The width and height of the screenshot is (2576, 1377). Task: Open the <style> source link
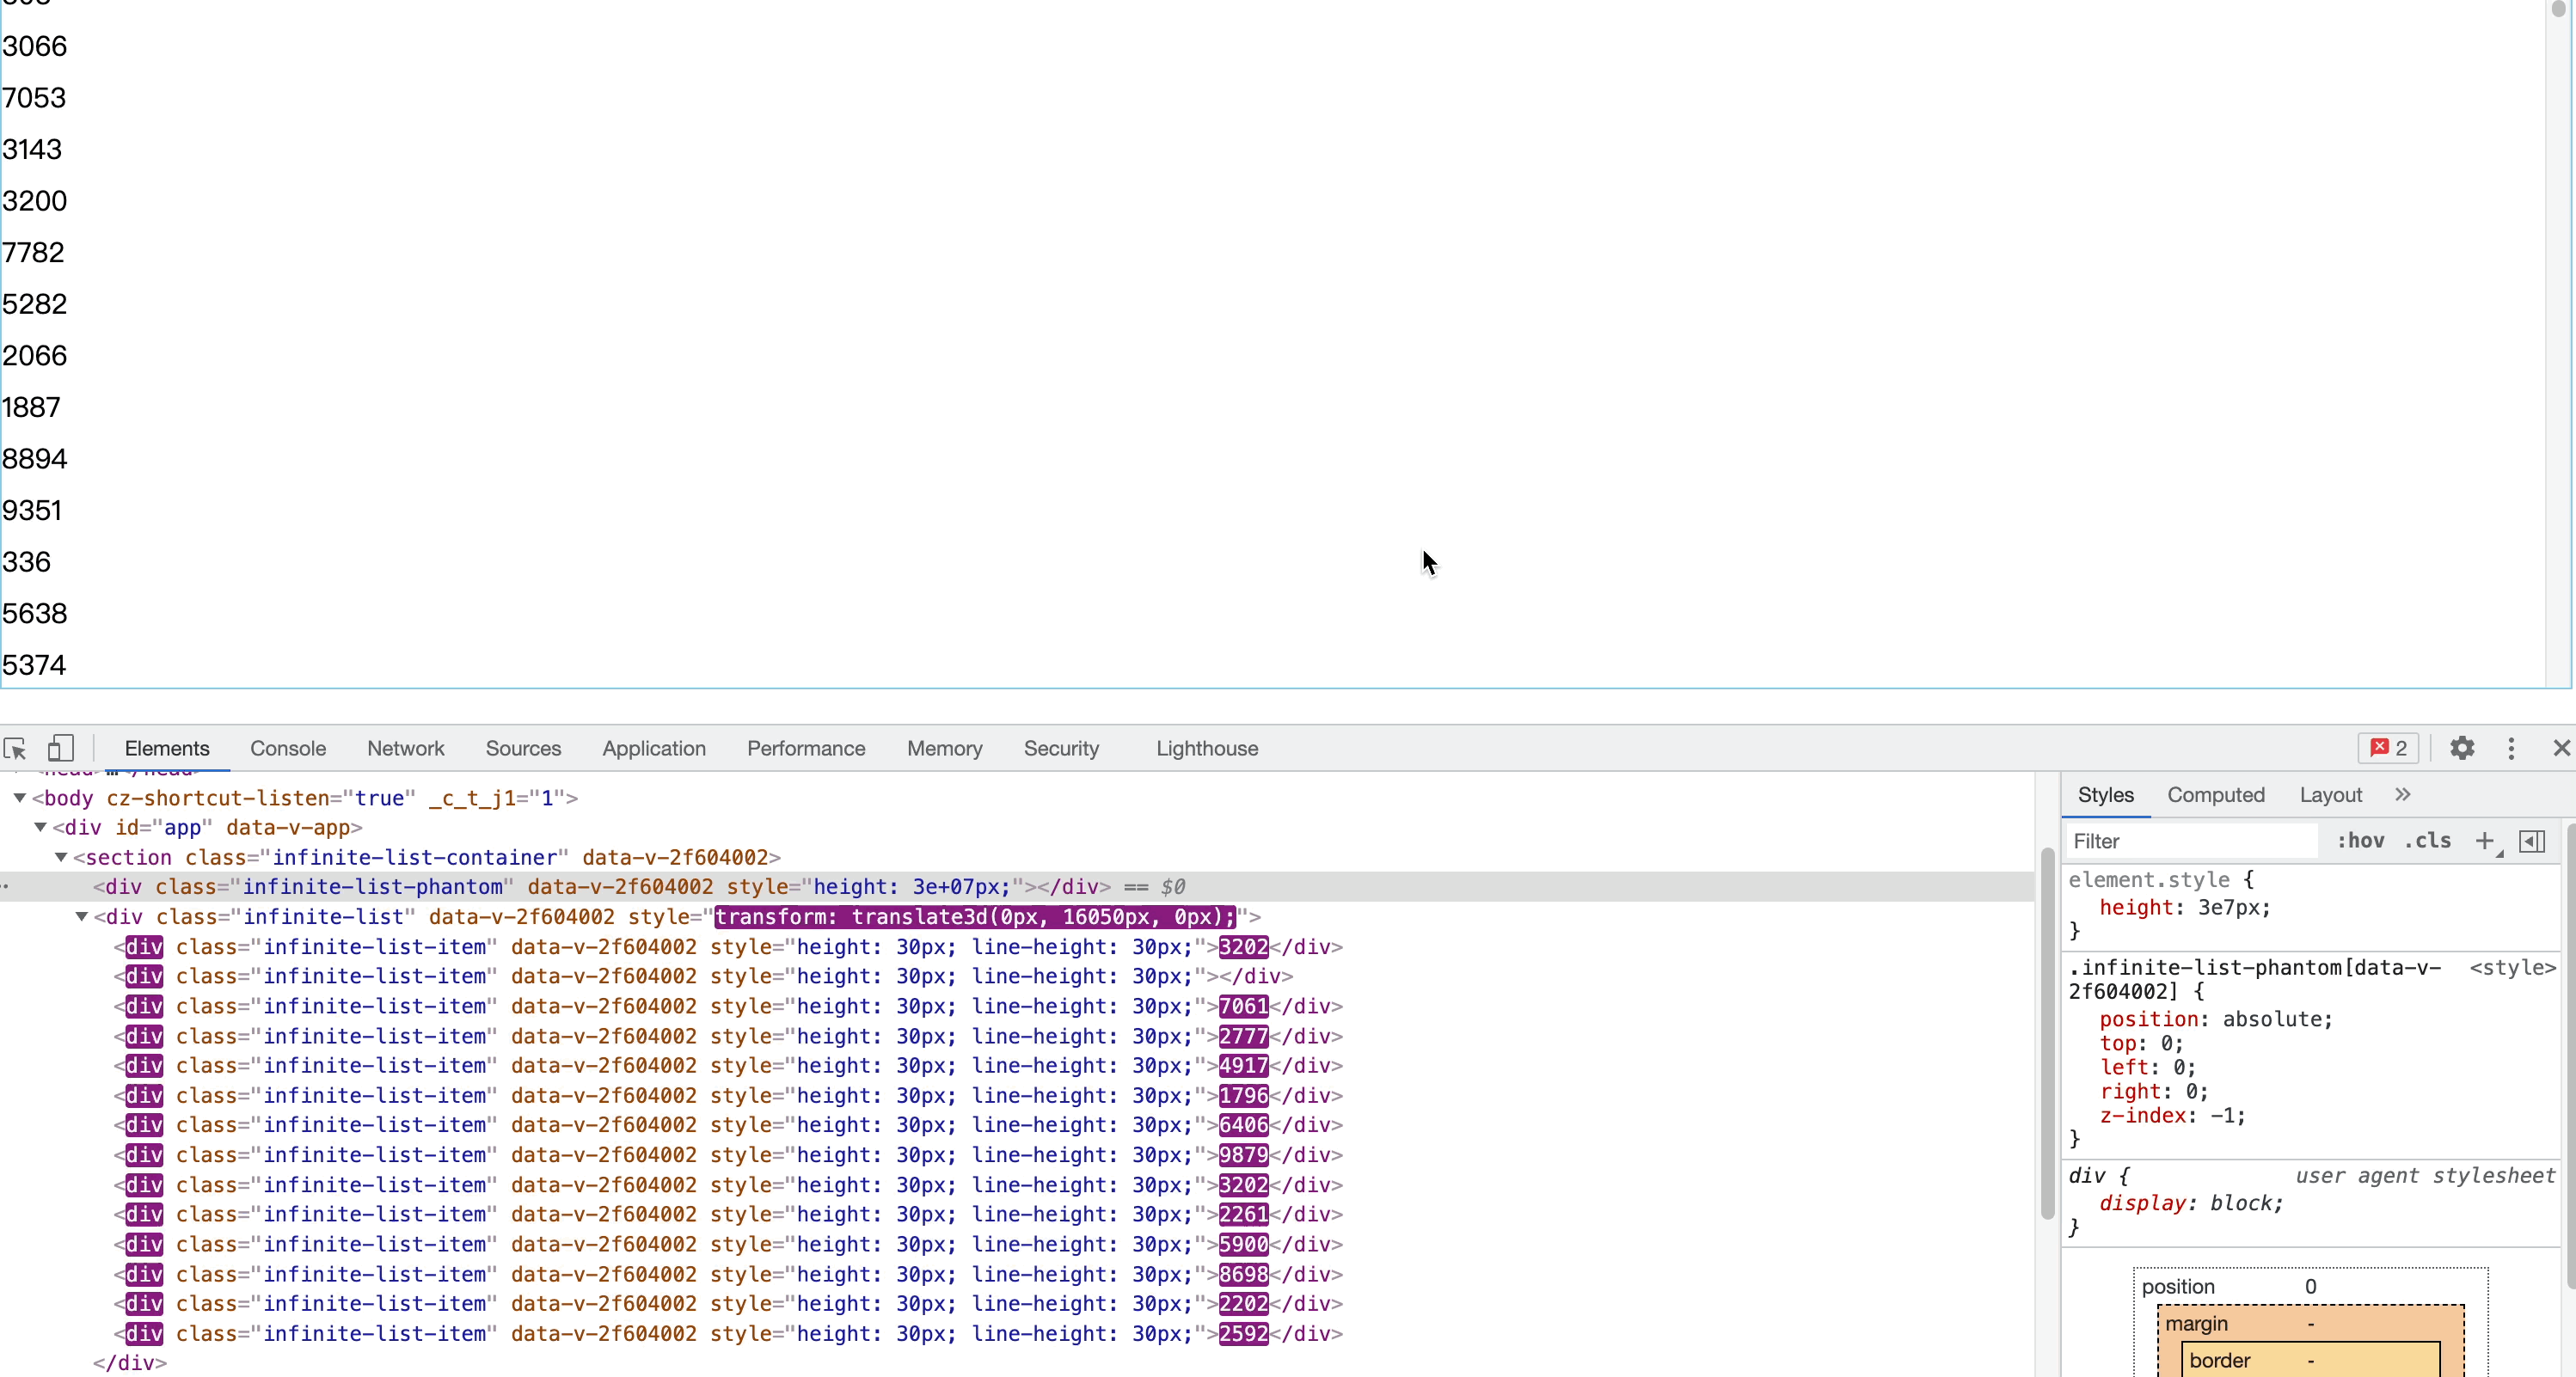(x=2512, y=967)
